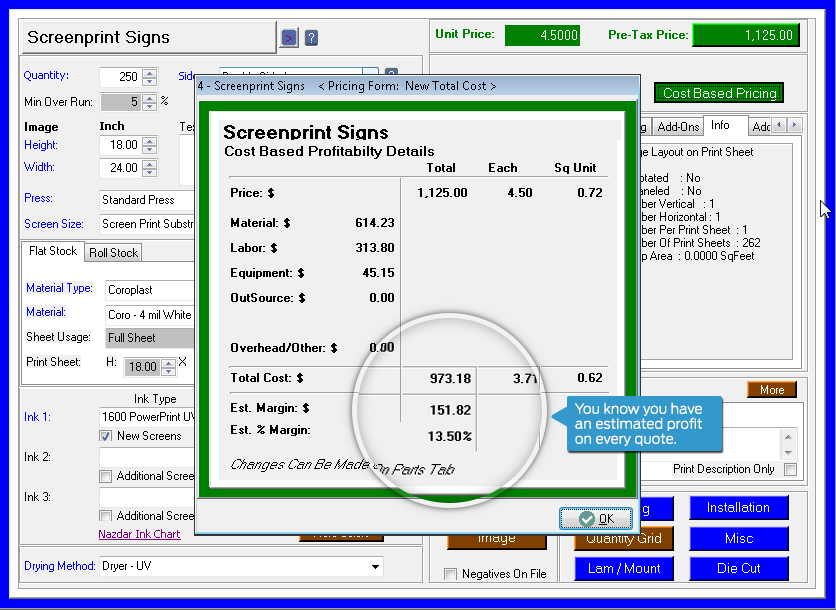This screenshot has height=610, width=836.
Task: Click into the Pre-Tax Price field
Action: point(745,35)
